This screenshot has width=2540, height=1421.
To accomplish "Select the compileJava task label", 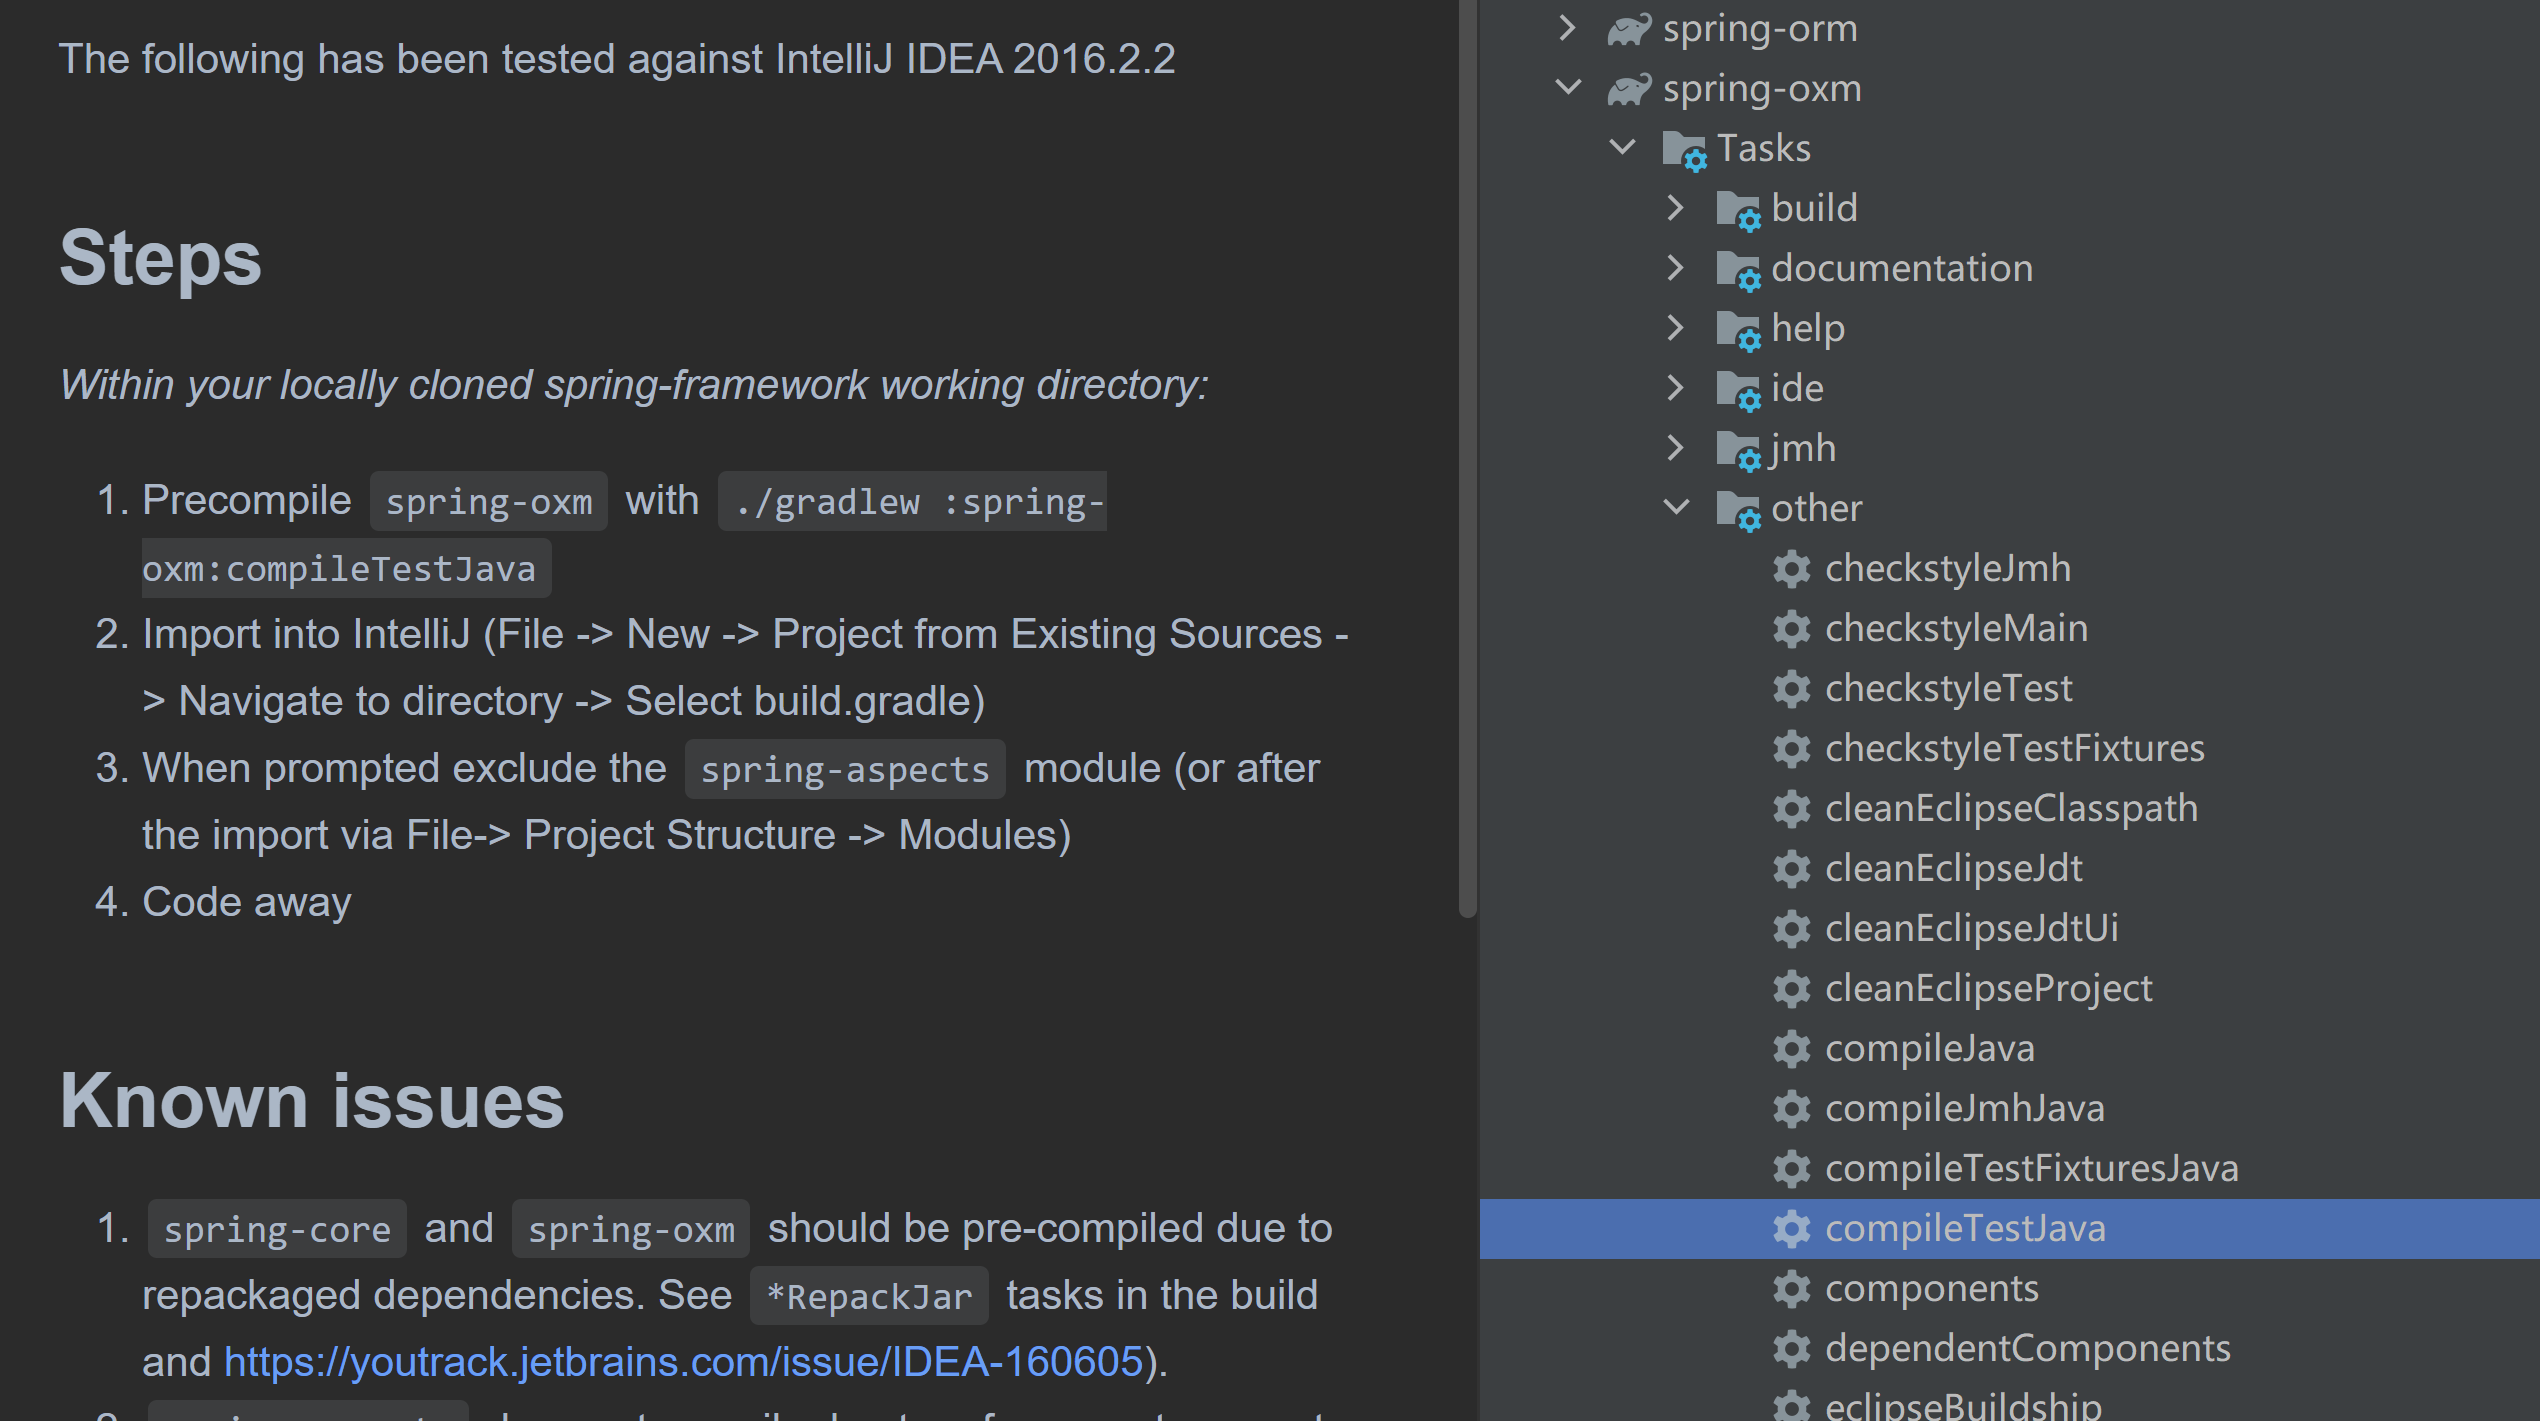I will pyautogui.click(x=1929, y=1049).
